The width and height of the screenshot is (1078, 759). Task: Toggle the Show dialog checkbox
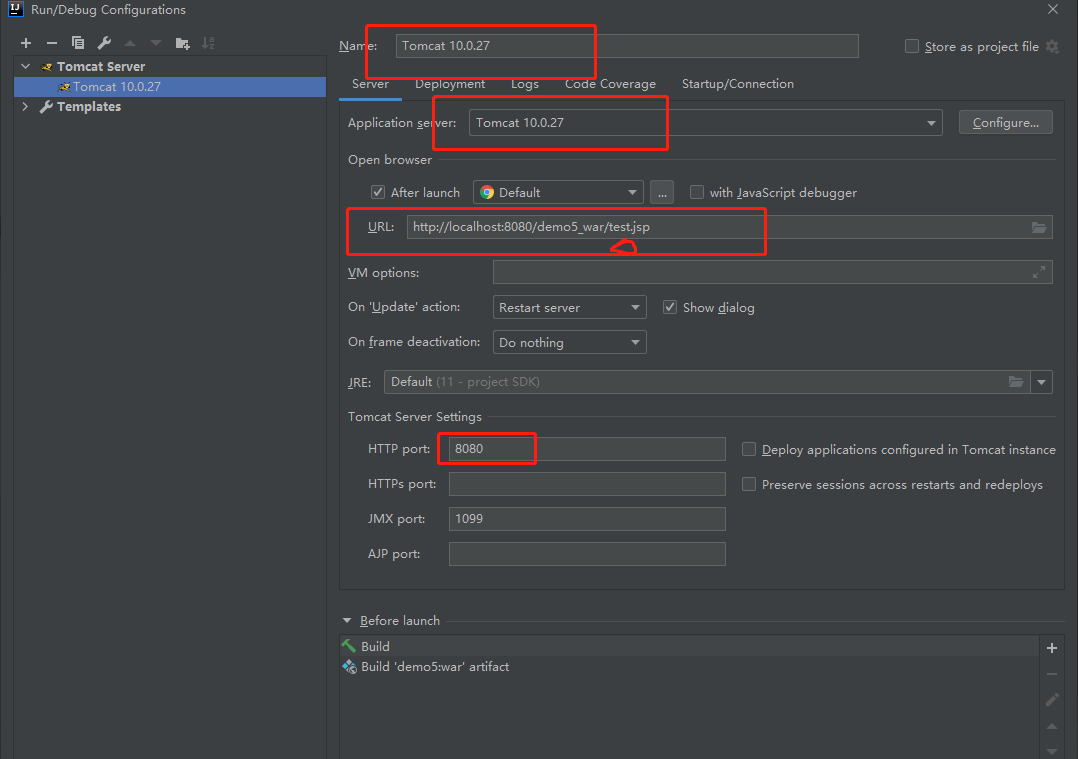670,307
